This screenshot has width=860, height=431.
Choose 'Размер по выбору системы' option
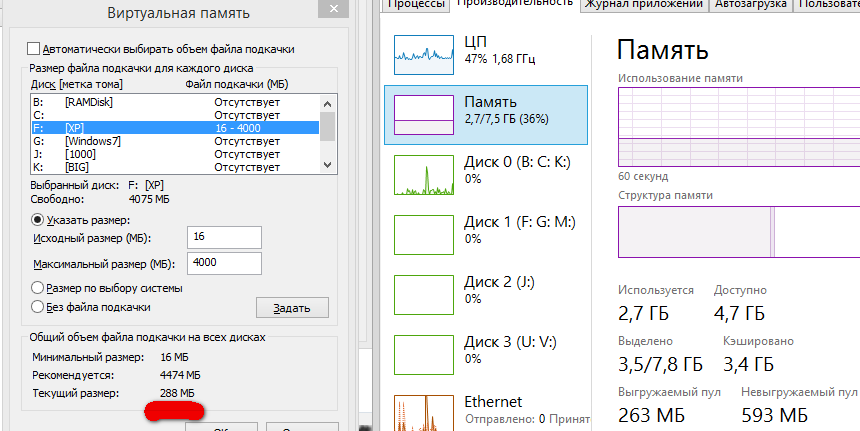pyautogui.click(x=38, y=288)
